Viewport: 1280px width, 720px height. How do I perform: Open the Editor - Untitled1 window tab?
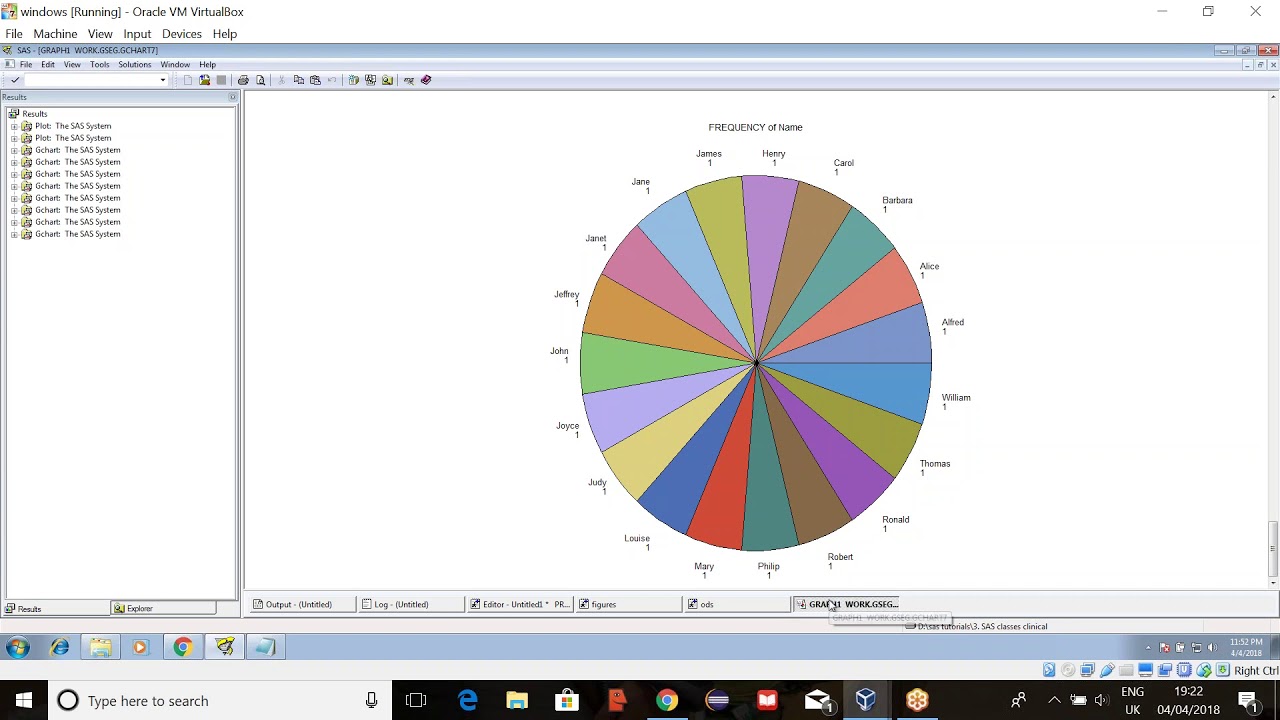(520, 604)
